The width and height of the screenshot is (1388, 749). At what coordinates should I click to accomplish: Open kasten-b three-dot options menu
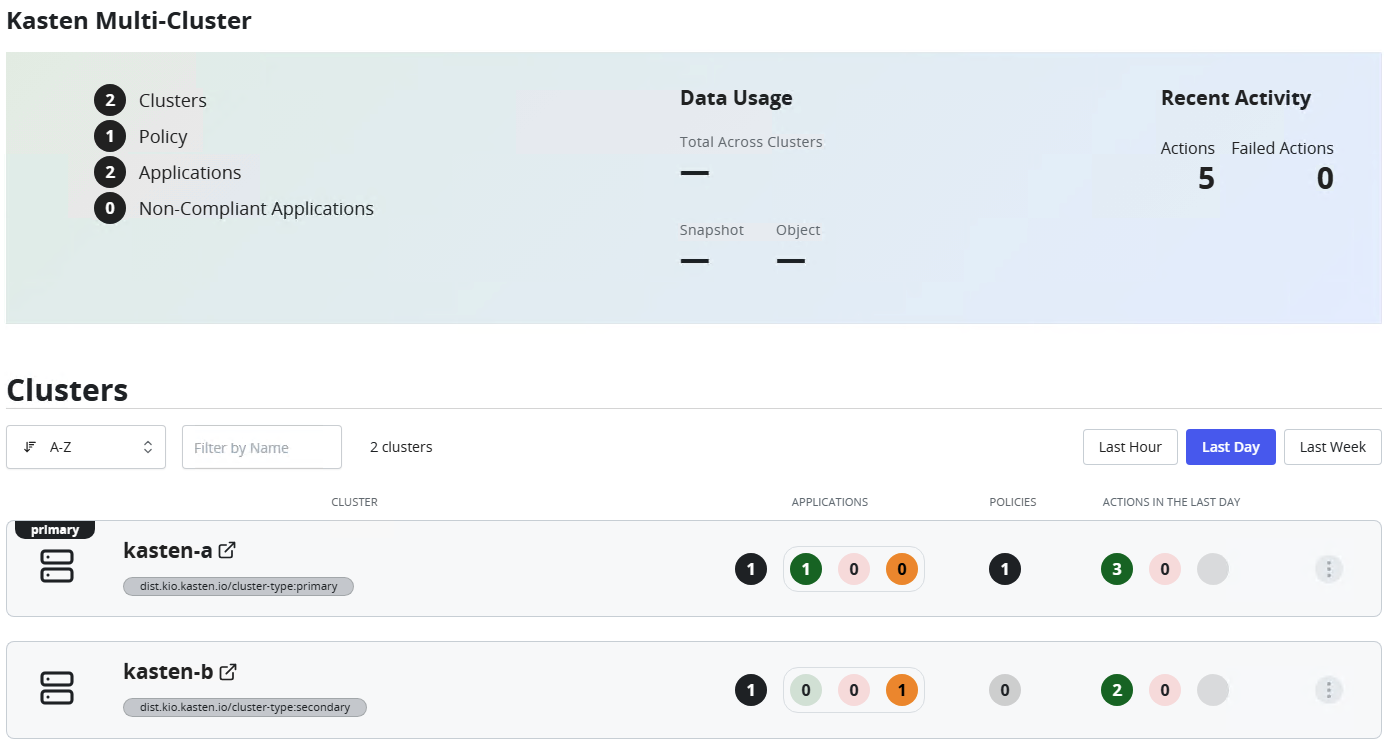(1328, 690)
